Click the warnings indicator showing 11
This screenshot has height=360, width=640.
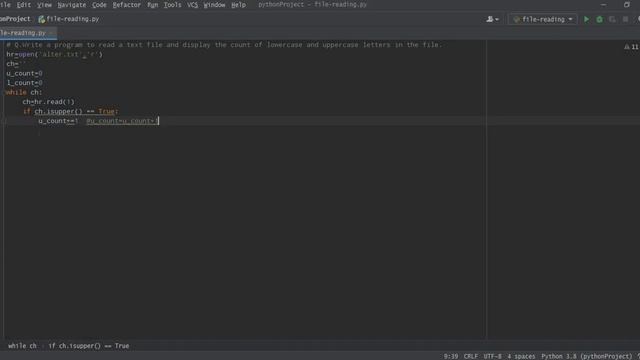[631, 47]
